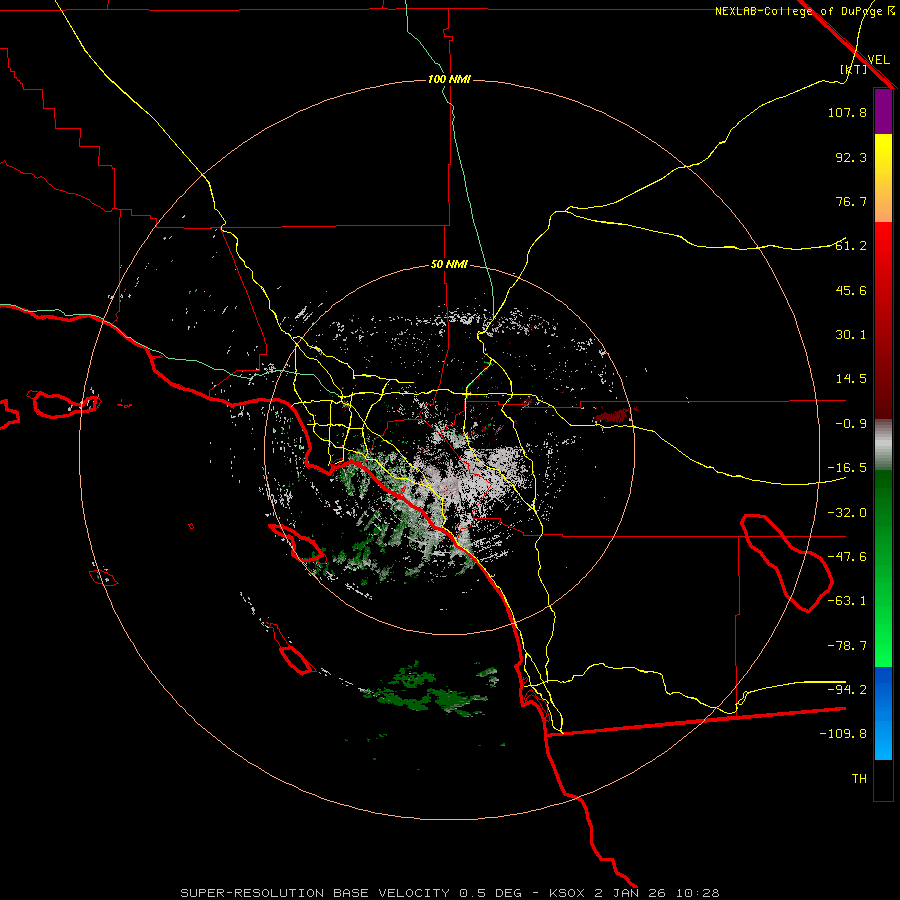Click the 107.8 velocity scale value
Image resolution: width=900 pixels, height=900 pixels.
tap(847, 112)
